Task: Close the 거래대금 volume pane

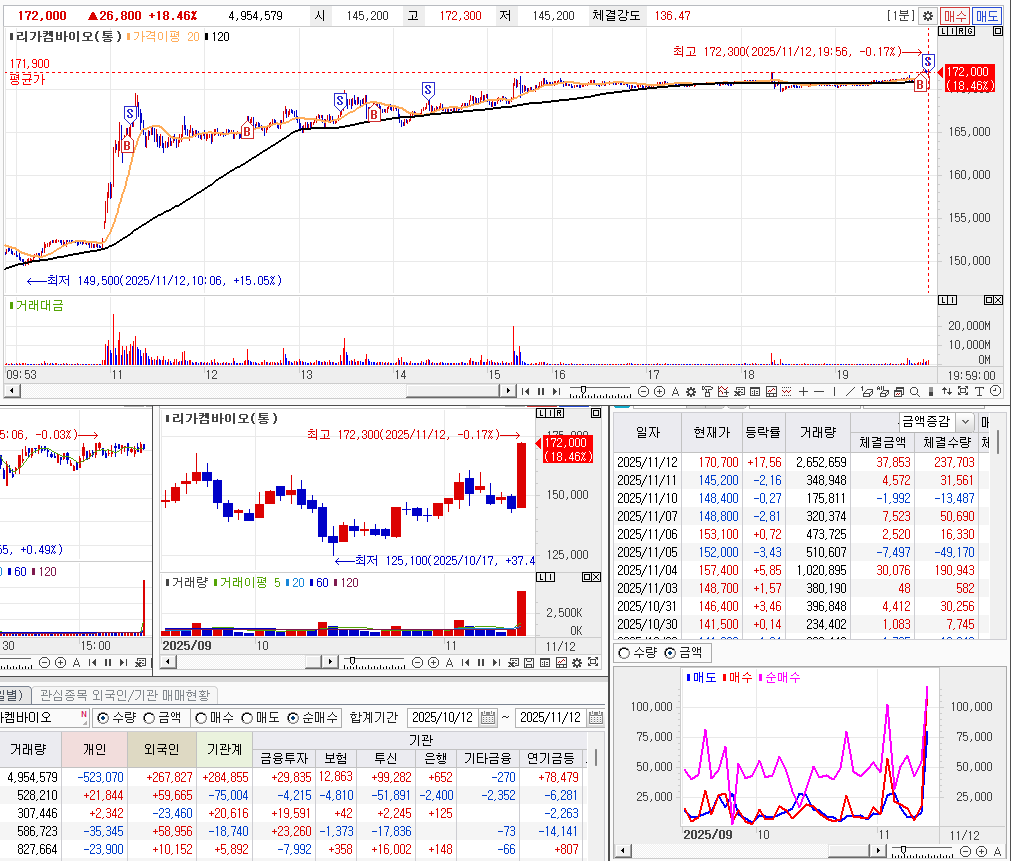Action: (x=998, y=300)
